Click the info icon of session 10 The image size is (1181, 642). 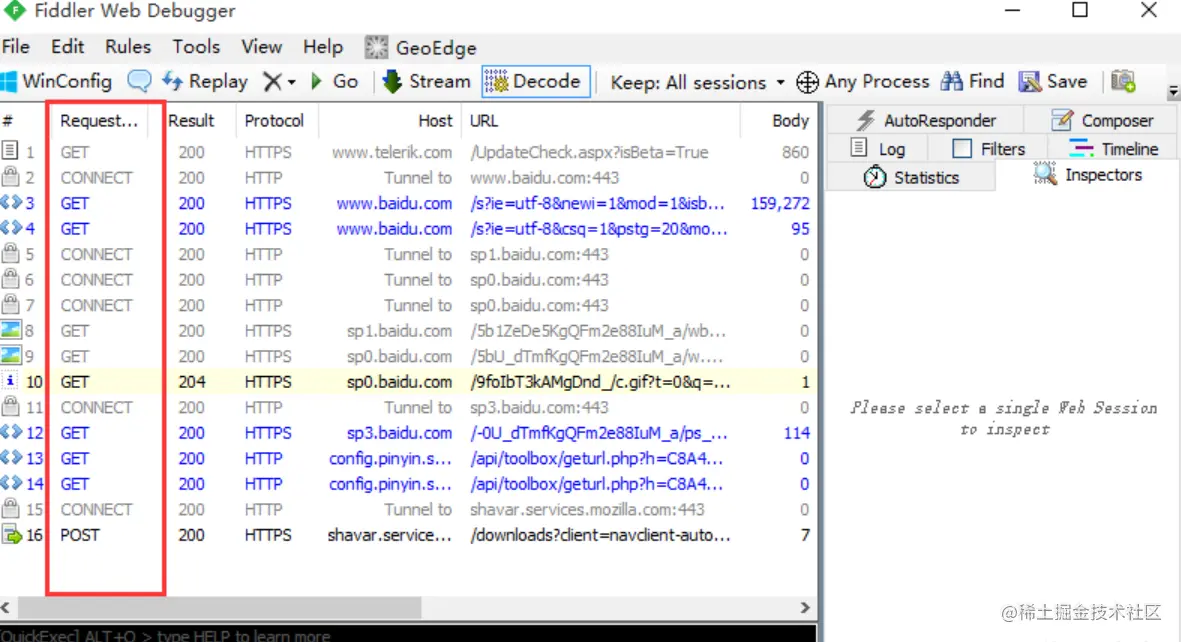pos(10,381)
